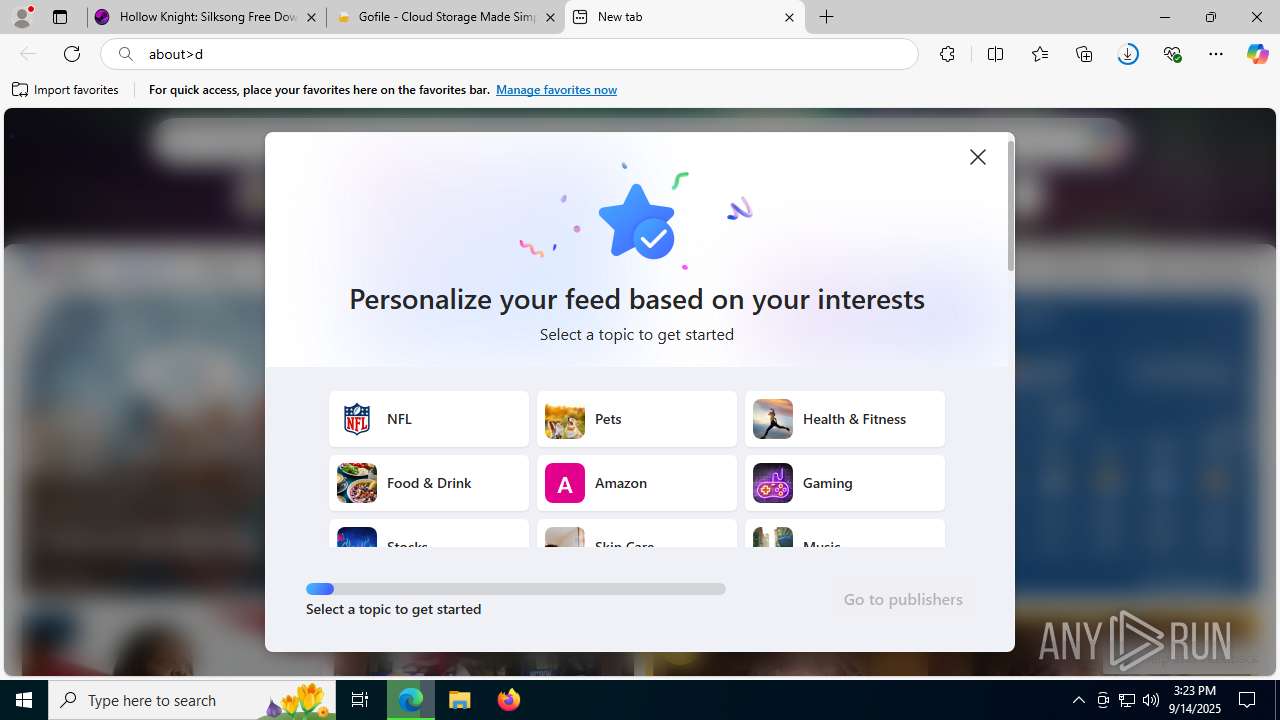Click the Pets thumbnail image
The height and width of the screenshot is (720, 1280).
point(565,419)
